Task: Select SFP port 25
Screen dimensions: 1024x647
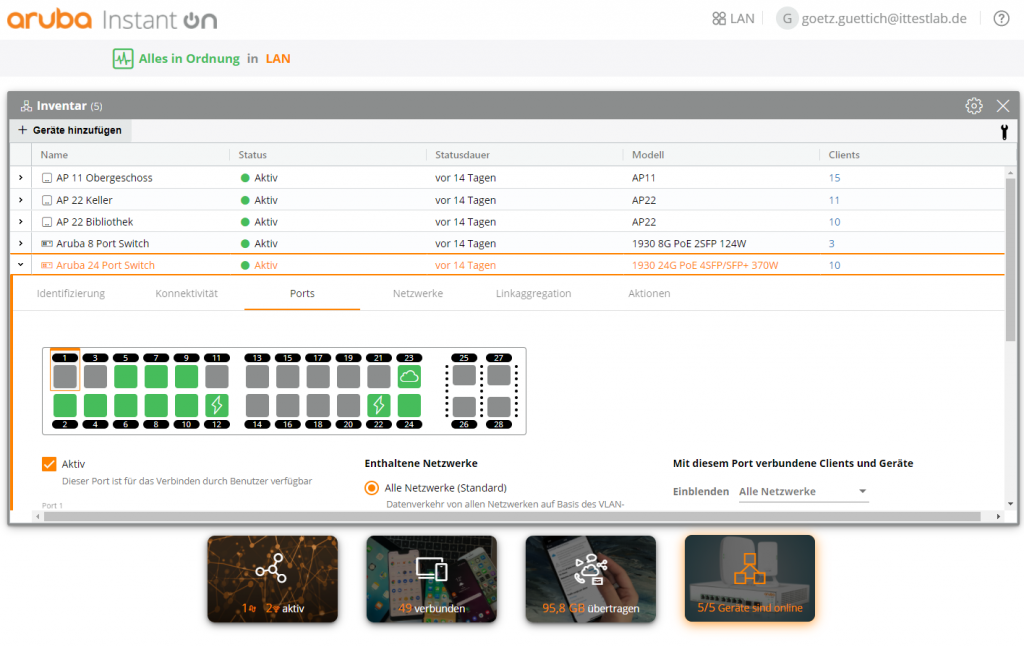Action: coord(464,376)
